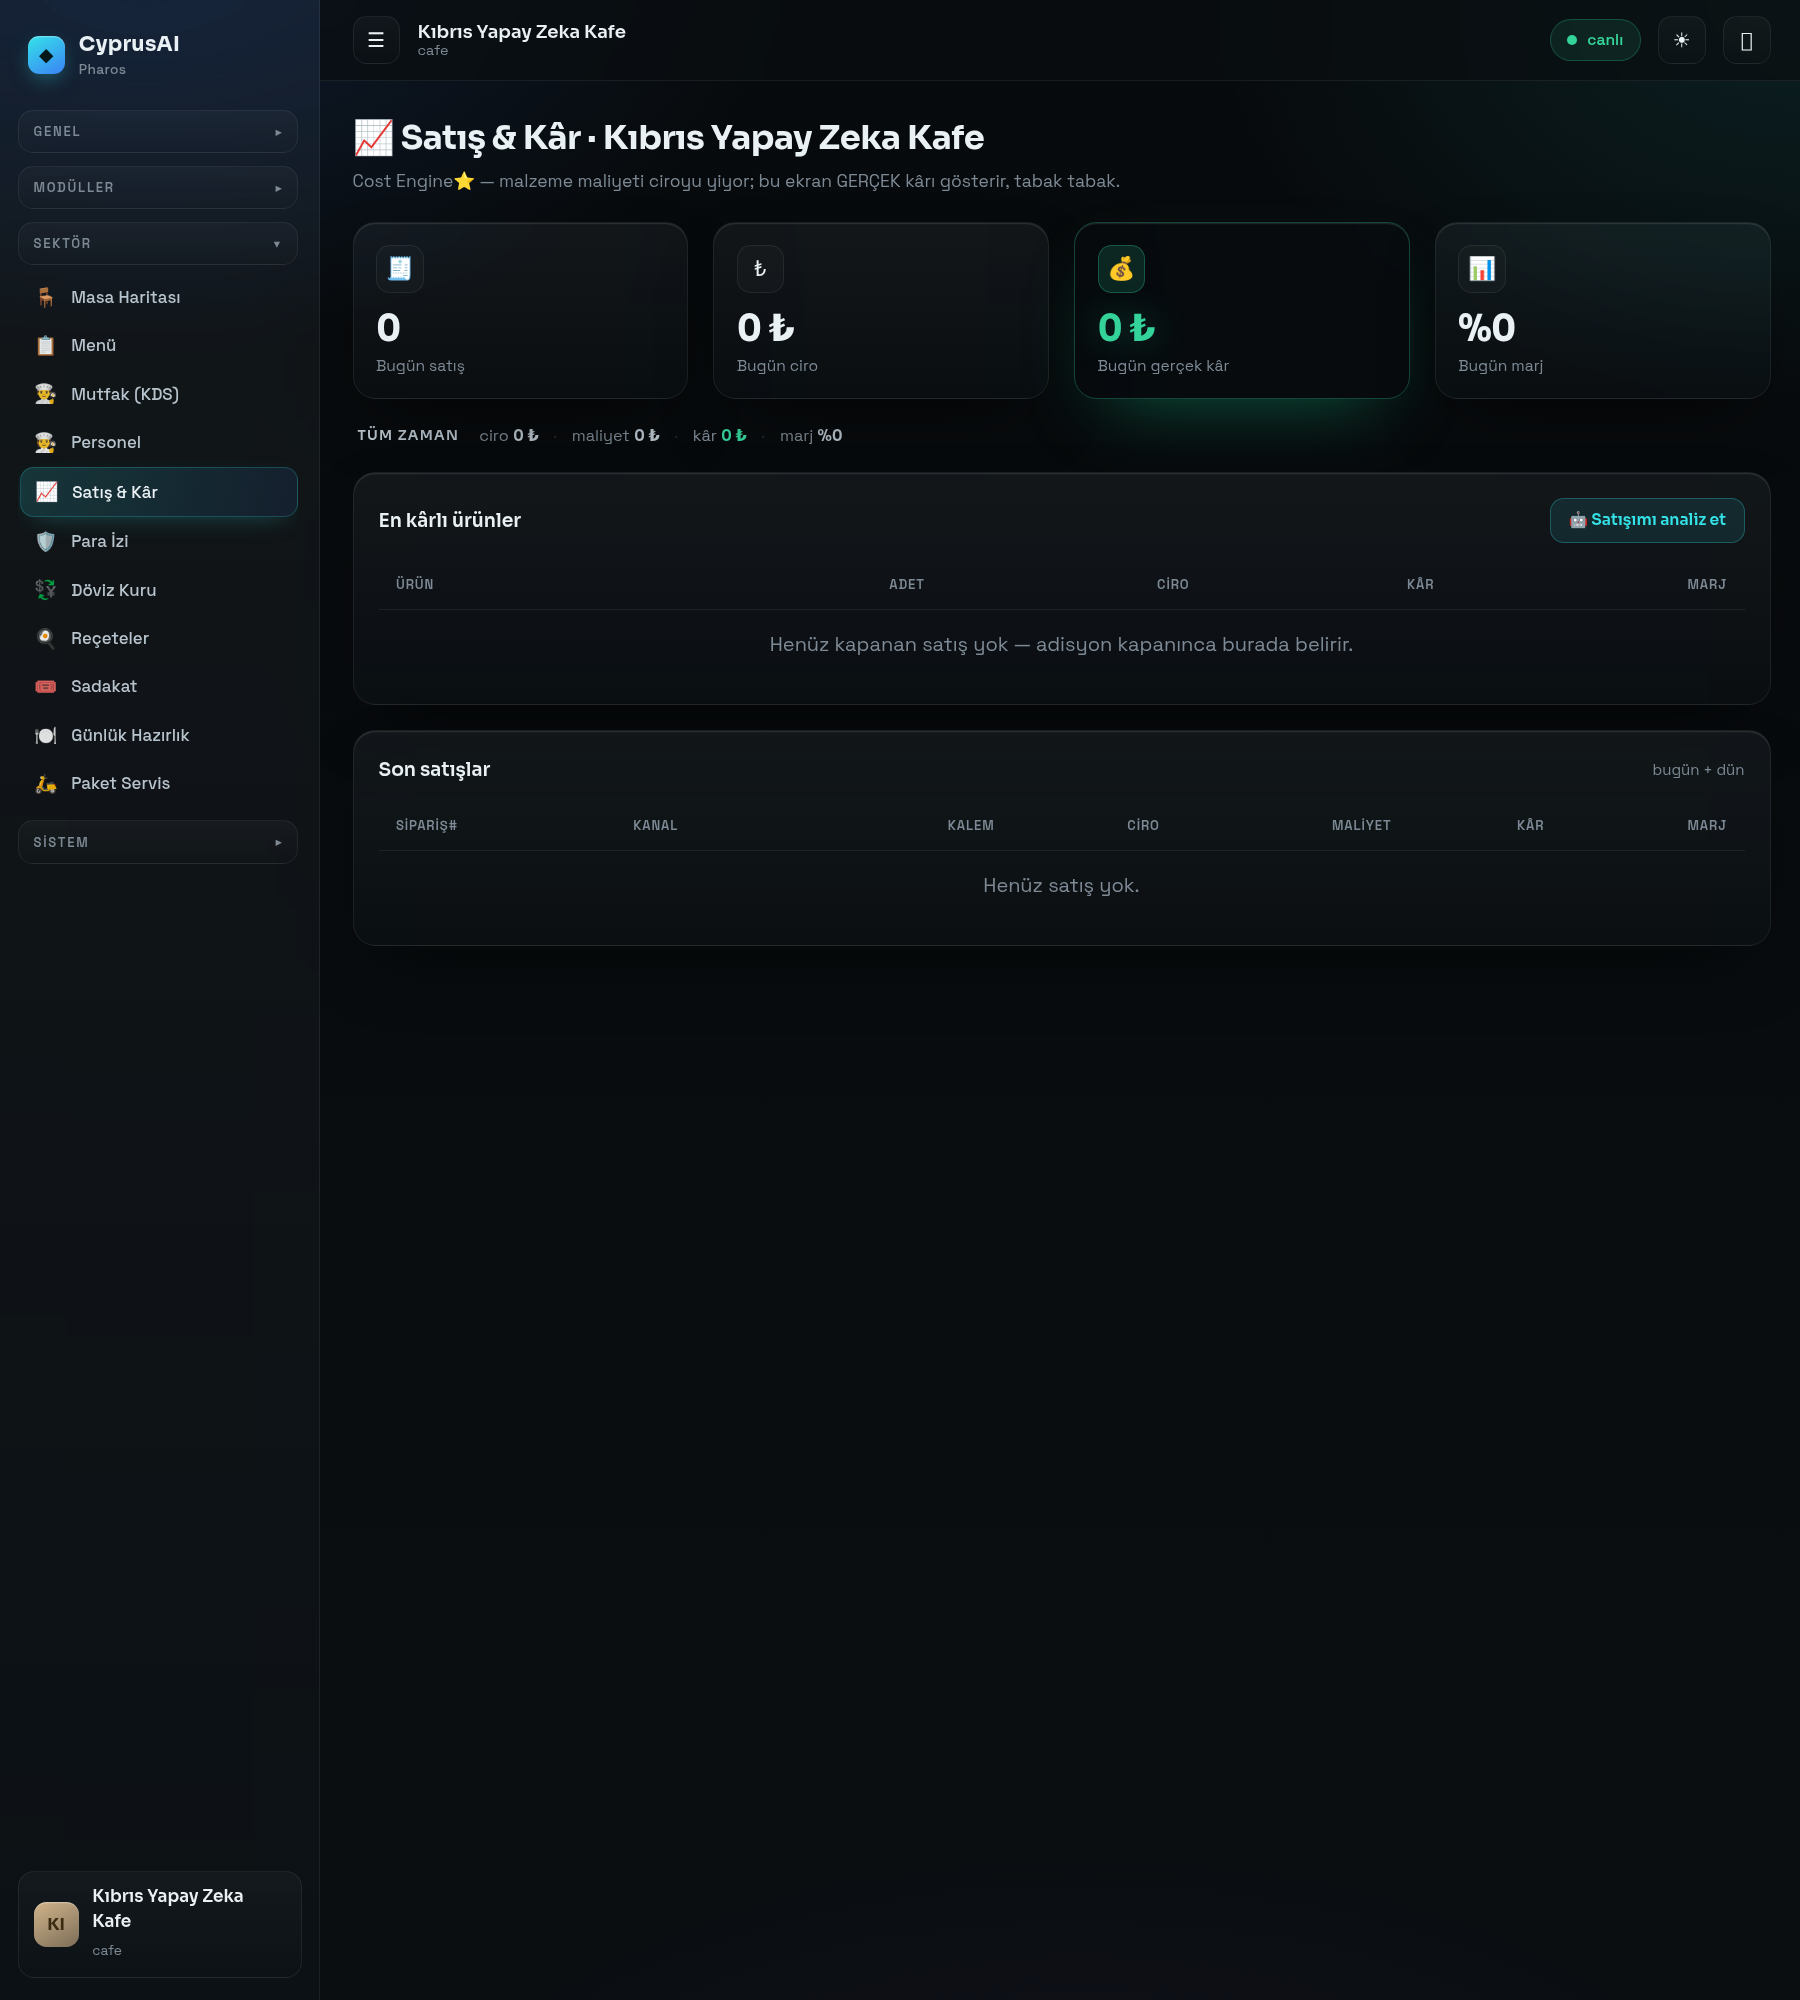The height and width of the screenshot is (2000, 1800).
Task: Click the ÜRÜN column header
Action: [x=415, y=584]
